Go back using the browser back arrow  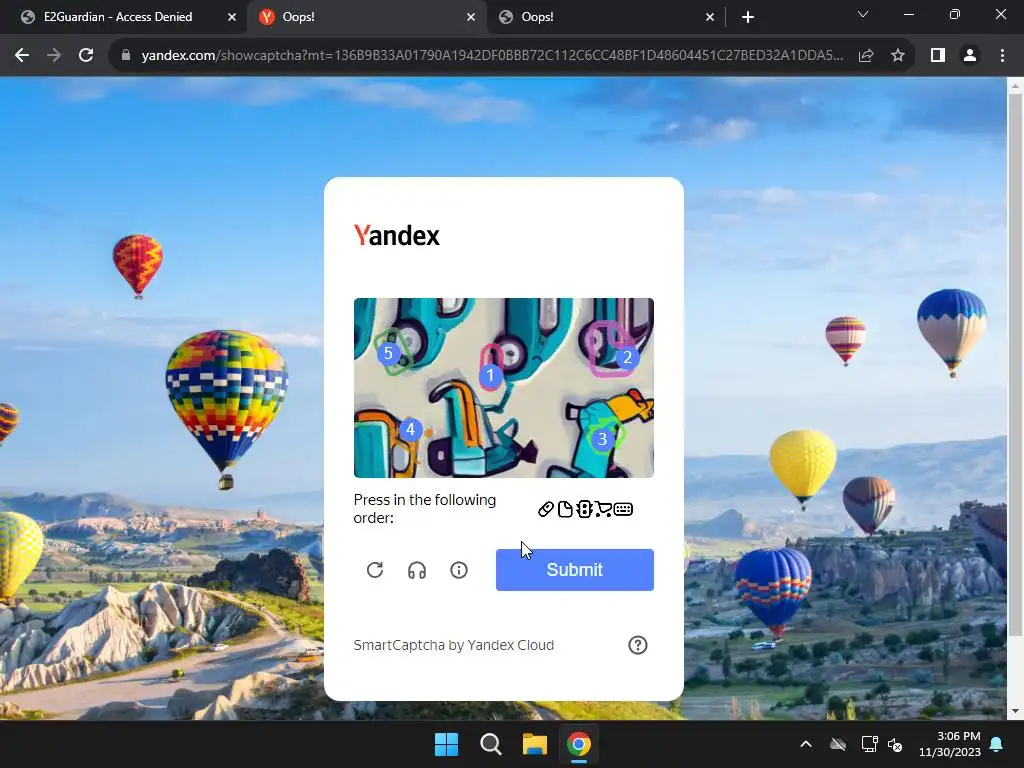(22, 56)
